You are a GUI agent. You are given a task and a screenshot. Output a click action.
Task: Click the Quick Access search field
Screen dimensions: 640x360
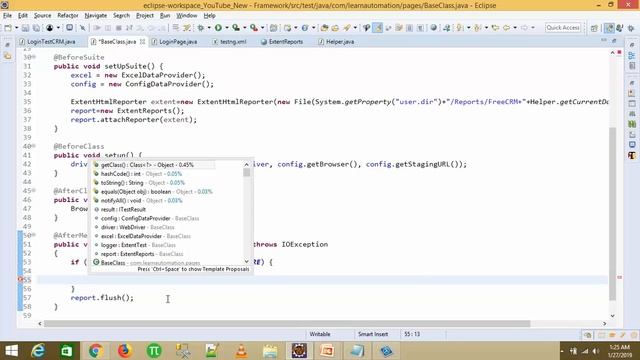click(x=563, y=28)
